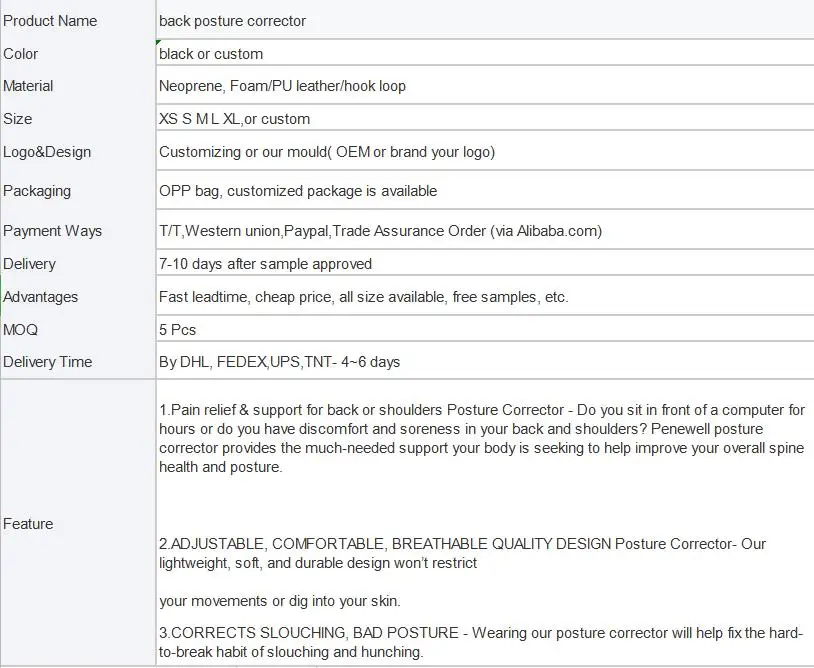The width and height of the screenshot is (814, 668).
Task: Select the 'black or custom' cell
Action: coord(211,54)
